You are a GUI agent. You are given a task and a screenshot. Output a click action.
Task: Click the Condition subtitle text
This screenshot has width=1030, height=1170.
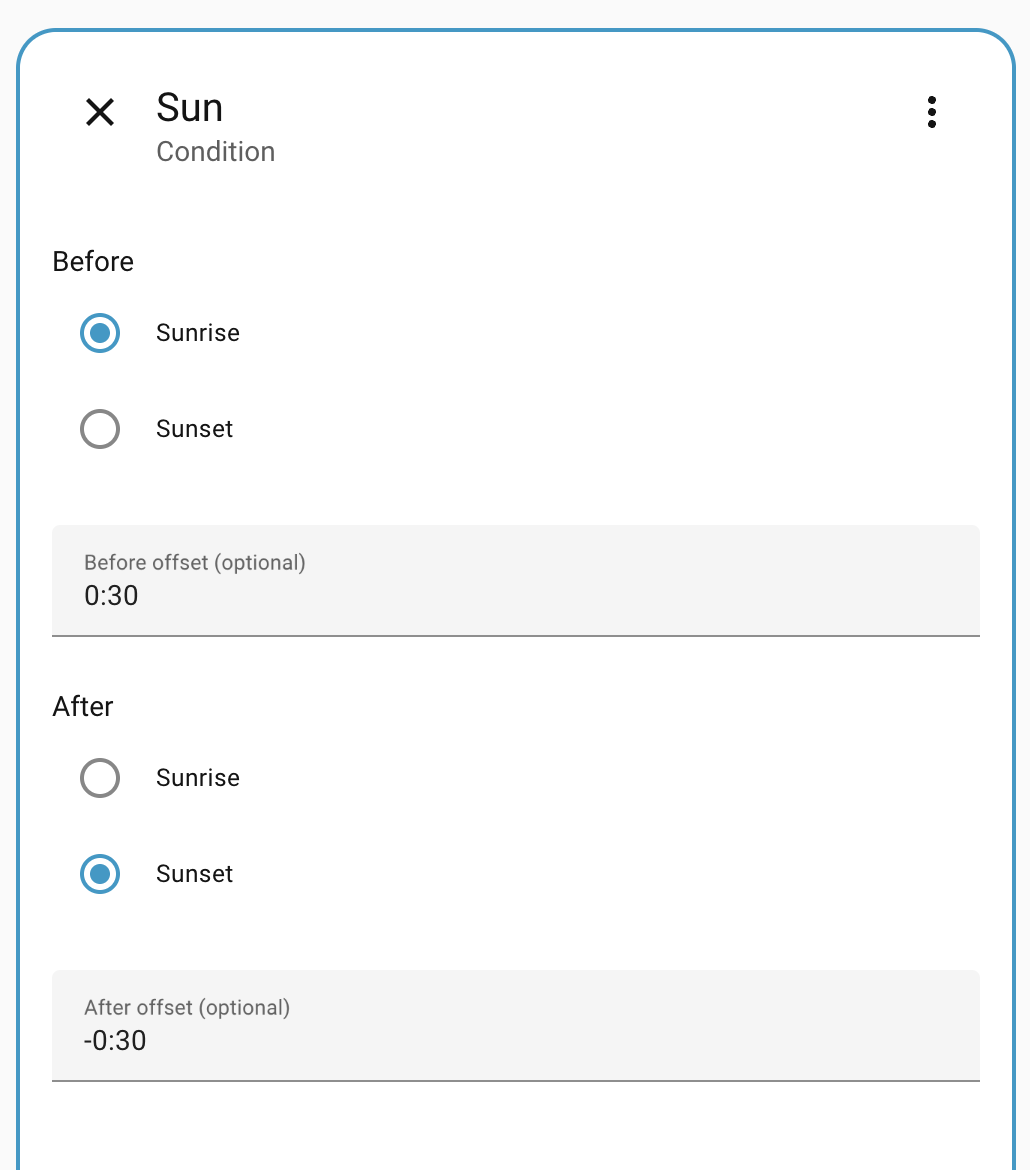(x=216, y=152)
